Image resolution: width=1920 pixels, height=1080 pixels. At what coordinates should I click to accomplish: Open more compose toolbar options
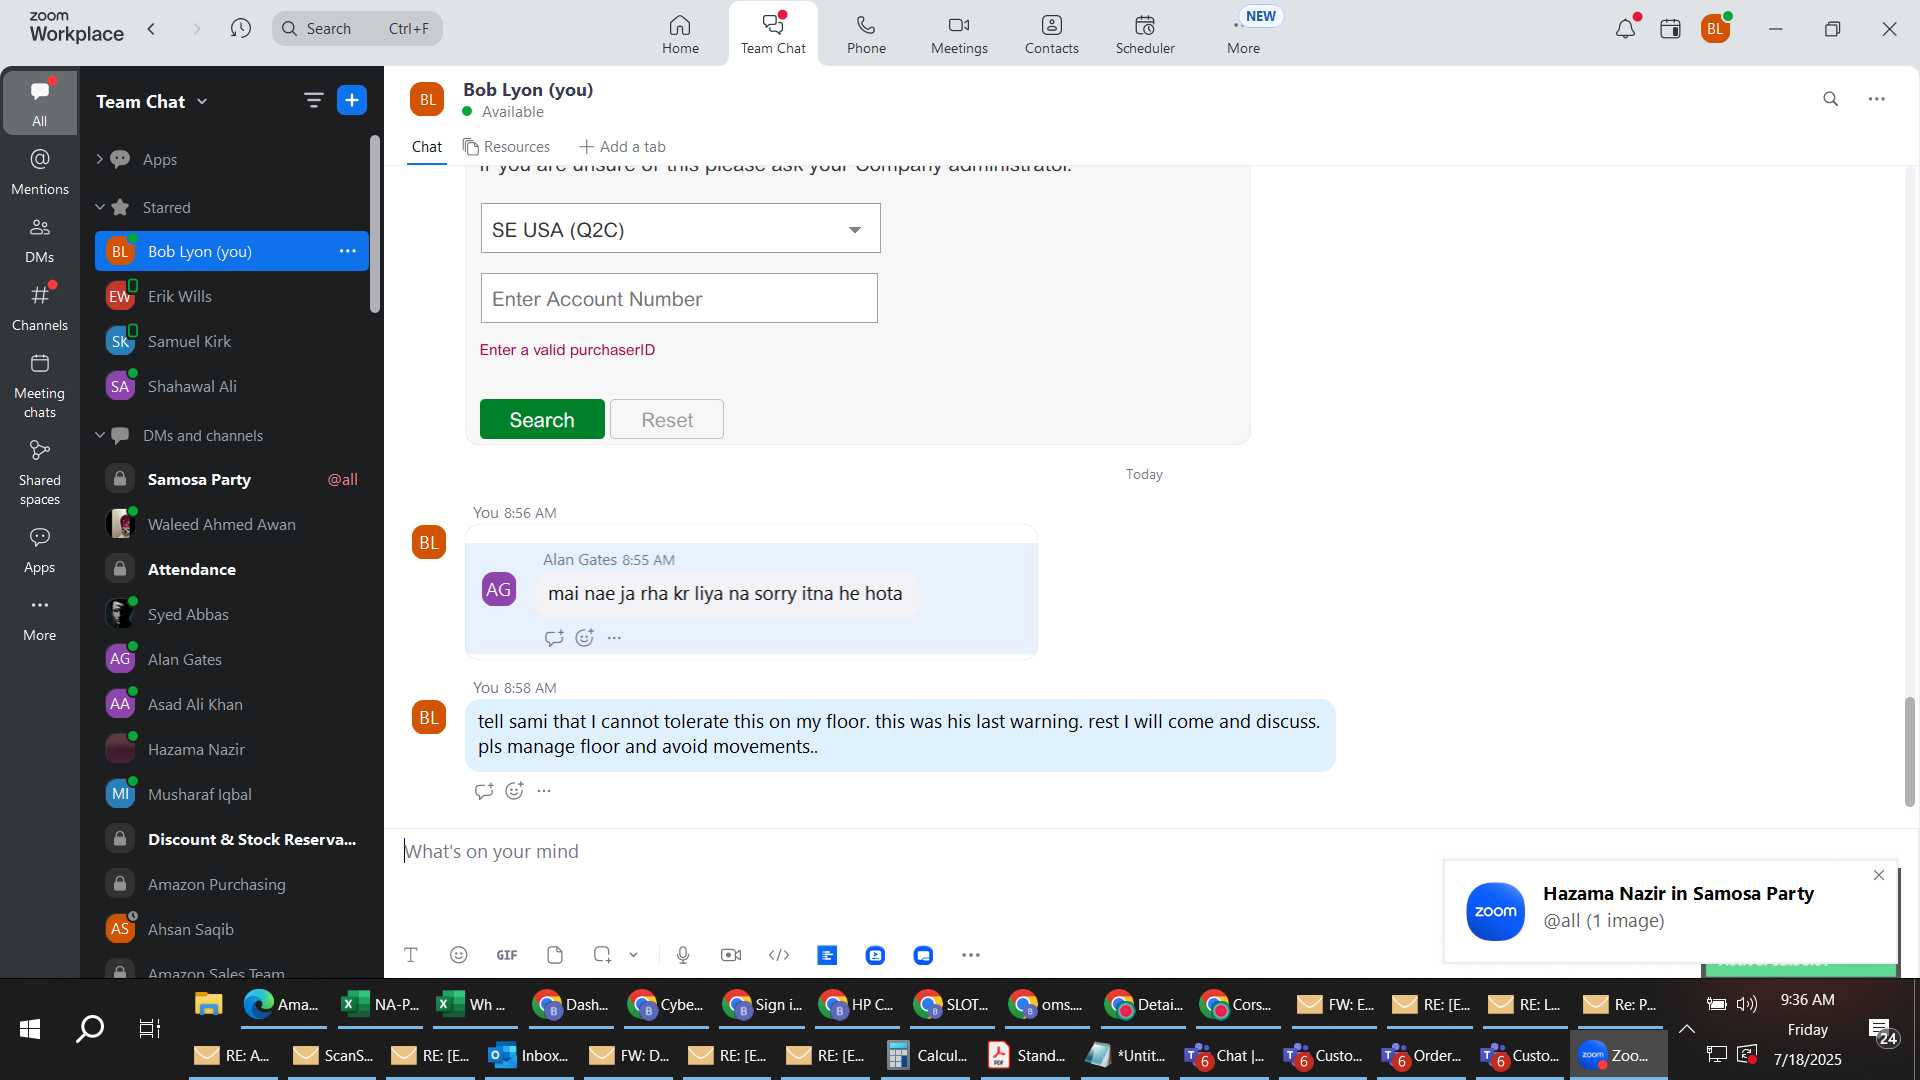[x=971, y=955]
